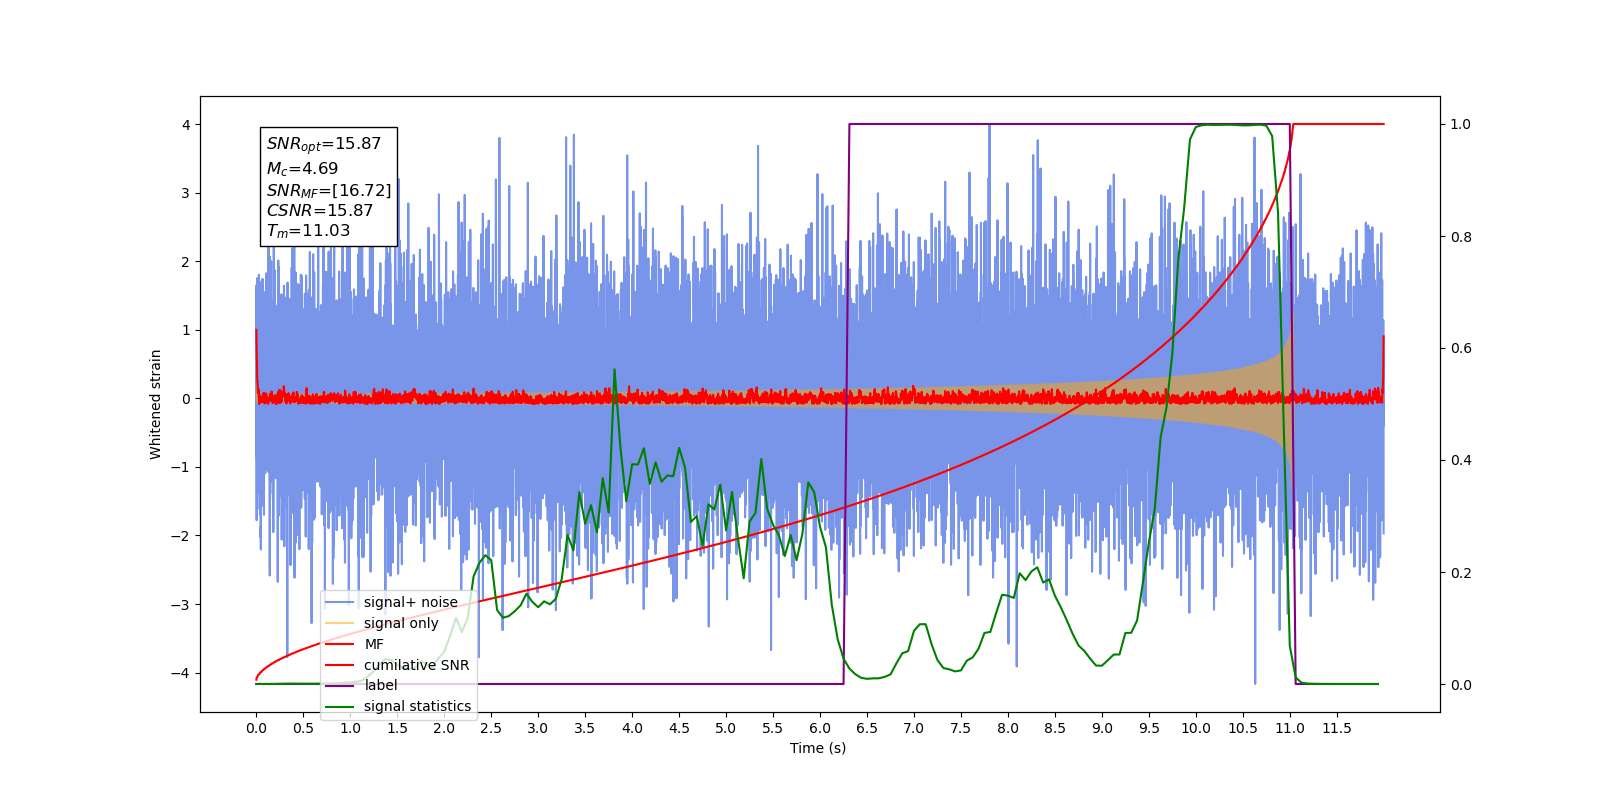Viewport: 1600px width, 800px height.
Task: Click the 'signal statistics' legend label
Action: click(x=417, y=706)
